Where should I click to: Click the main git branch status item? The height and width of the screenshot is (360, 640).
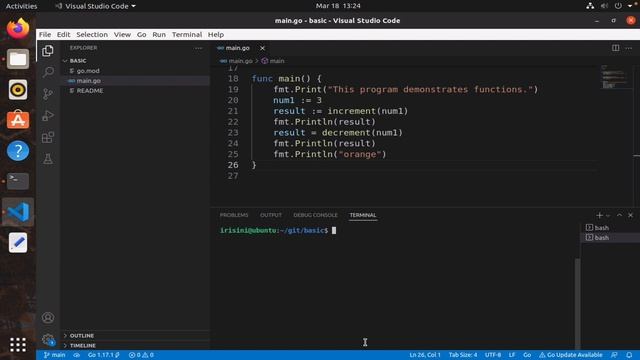(x=55, y=355)
